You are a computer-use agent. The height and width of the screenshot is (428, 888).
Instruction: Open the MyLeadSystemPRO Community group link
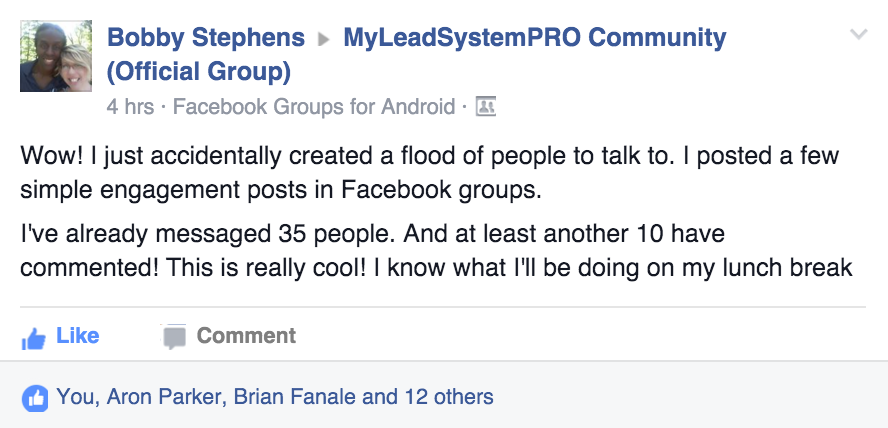(x=535, y=37)
